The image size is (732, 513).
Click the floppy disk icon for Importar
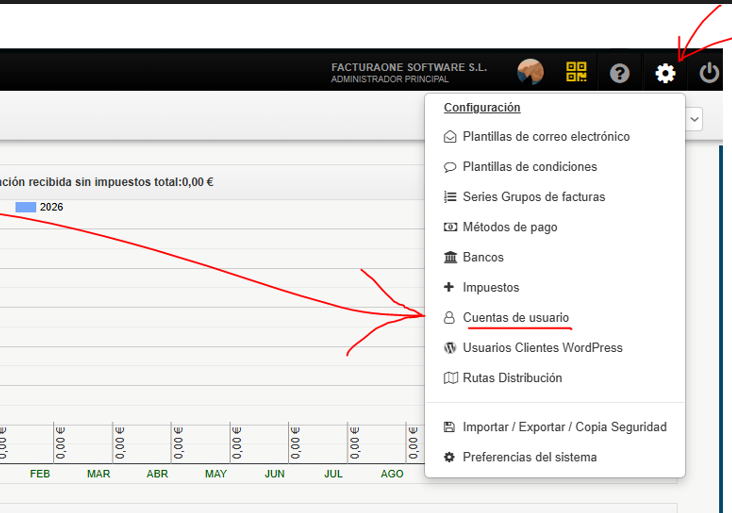pyautogui.click(x=449, y=427)
